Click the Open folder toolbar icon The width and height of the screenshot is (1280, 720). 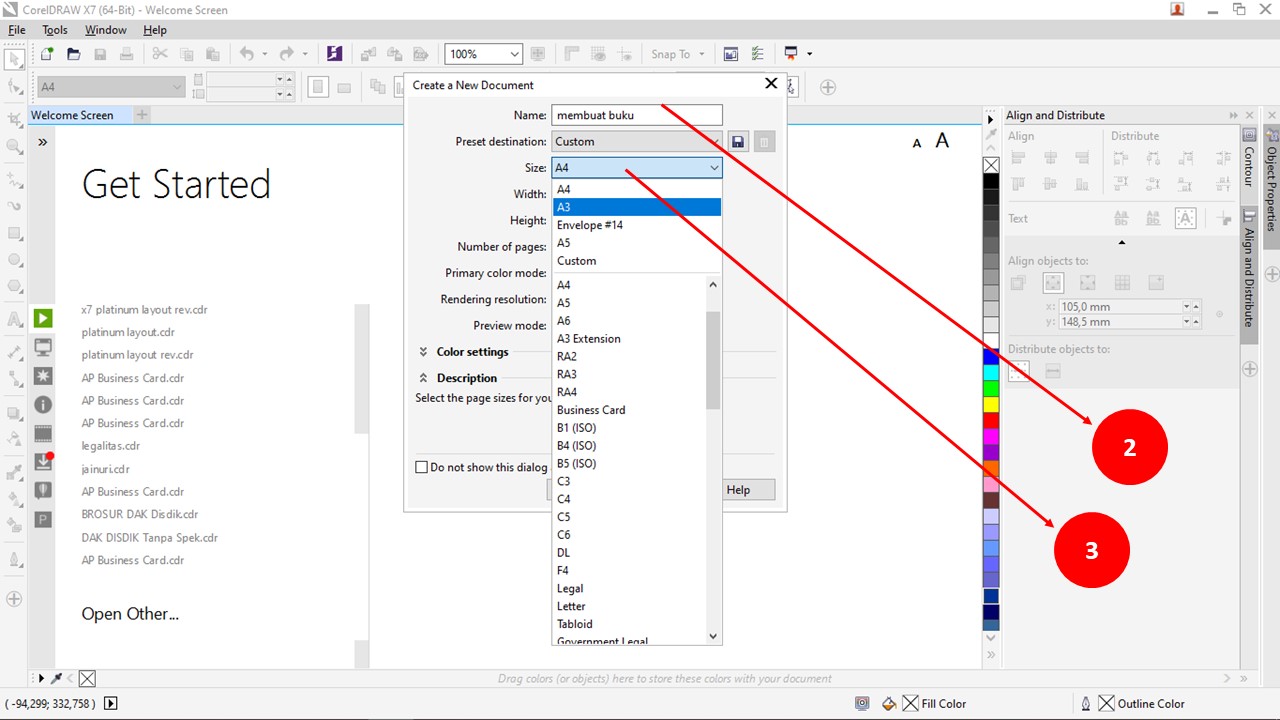tap(74, 54)
